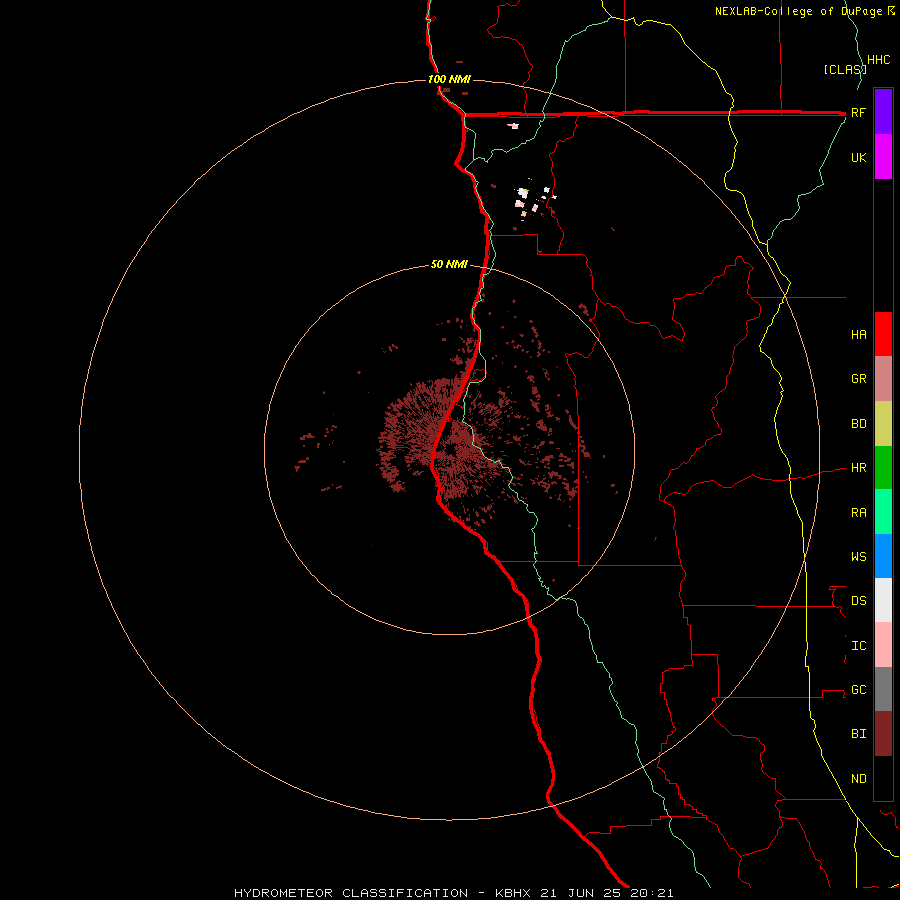The image size is (900, 900).
Task: Click the HA red legend swatch
Action: [x=883, y=334]
